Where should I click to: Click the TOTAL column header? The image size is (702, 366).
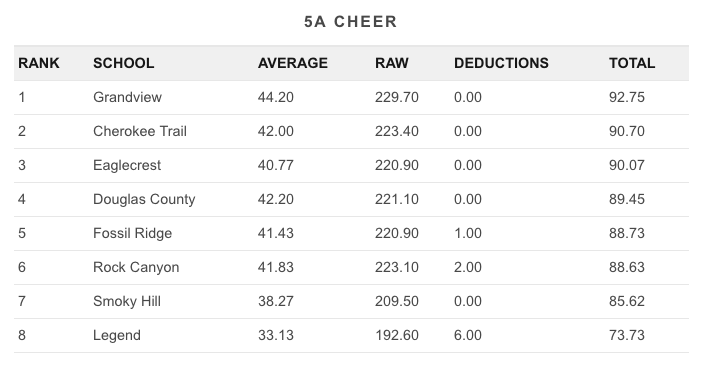(x=632, y=63)
